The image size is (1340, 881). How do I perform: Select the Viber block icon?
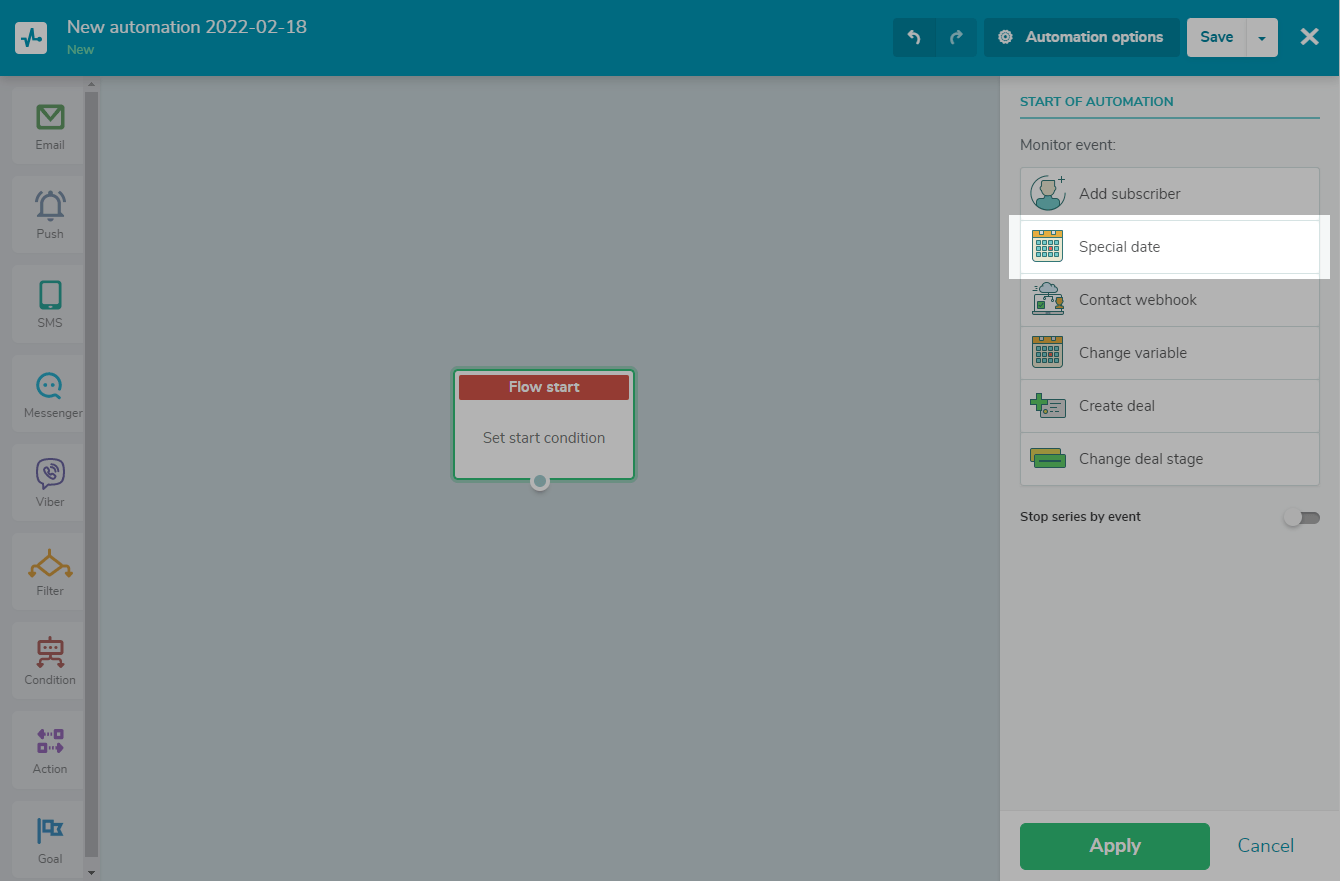pyautogui.click(x=50, y=474)
